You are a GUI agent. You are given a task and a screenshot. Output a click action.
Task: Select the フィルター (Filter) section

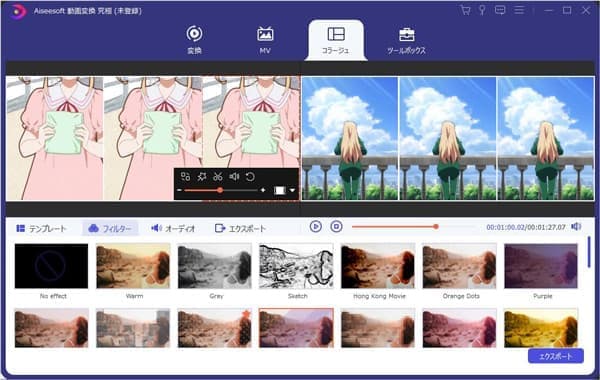pyautogui.click(x=110, y=228)
